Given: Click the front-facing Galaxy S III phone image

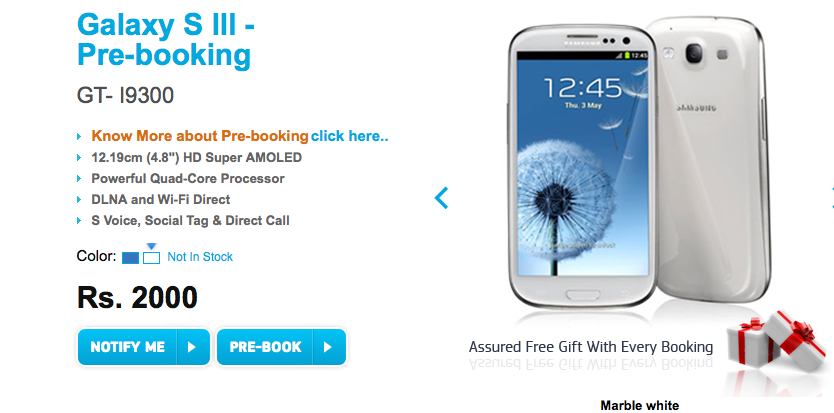Looking at the screenshot, I should (580, 165).
